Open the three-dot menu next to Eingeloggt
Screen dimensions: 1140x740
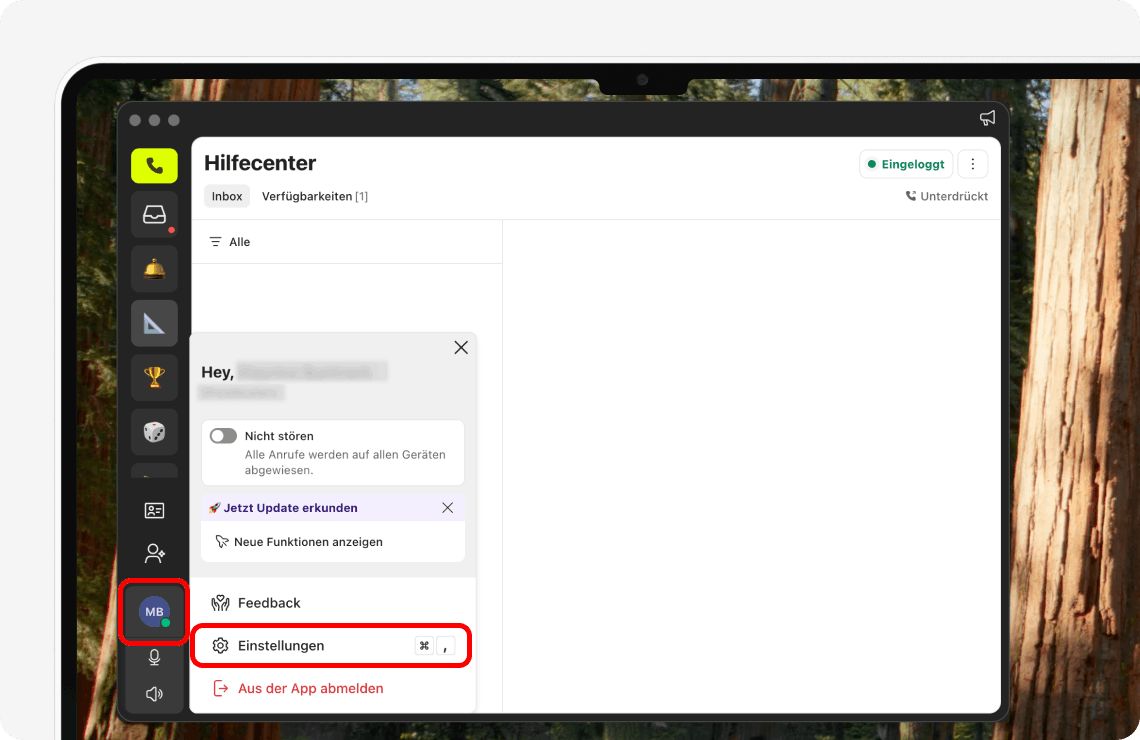click(973, 163)
